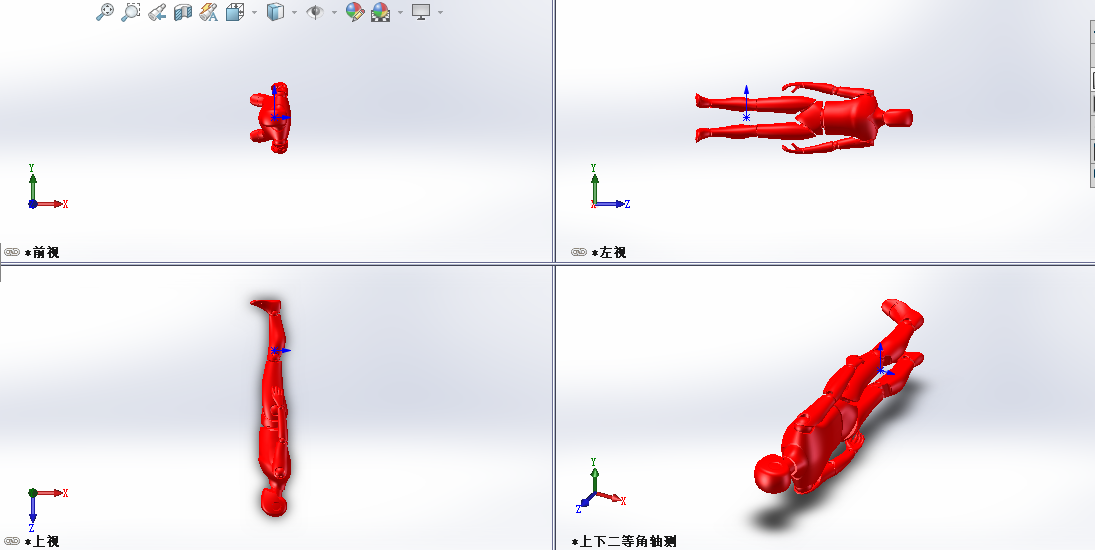The height and width of the screenshot is (550, 1095).
Task: Click the XY coordinate triad in 前视 viewport
Action: (x=47, y=187)
